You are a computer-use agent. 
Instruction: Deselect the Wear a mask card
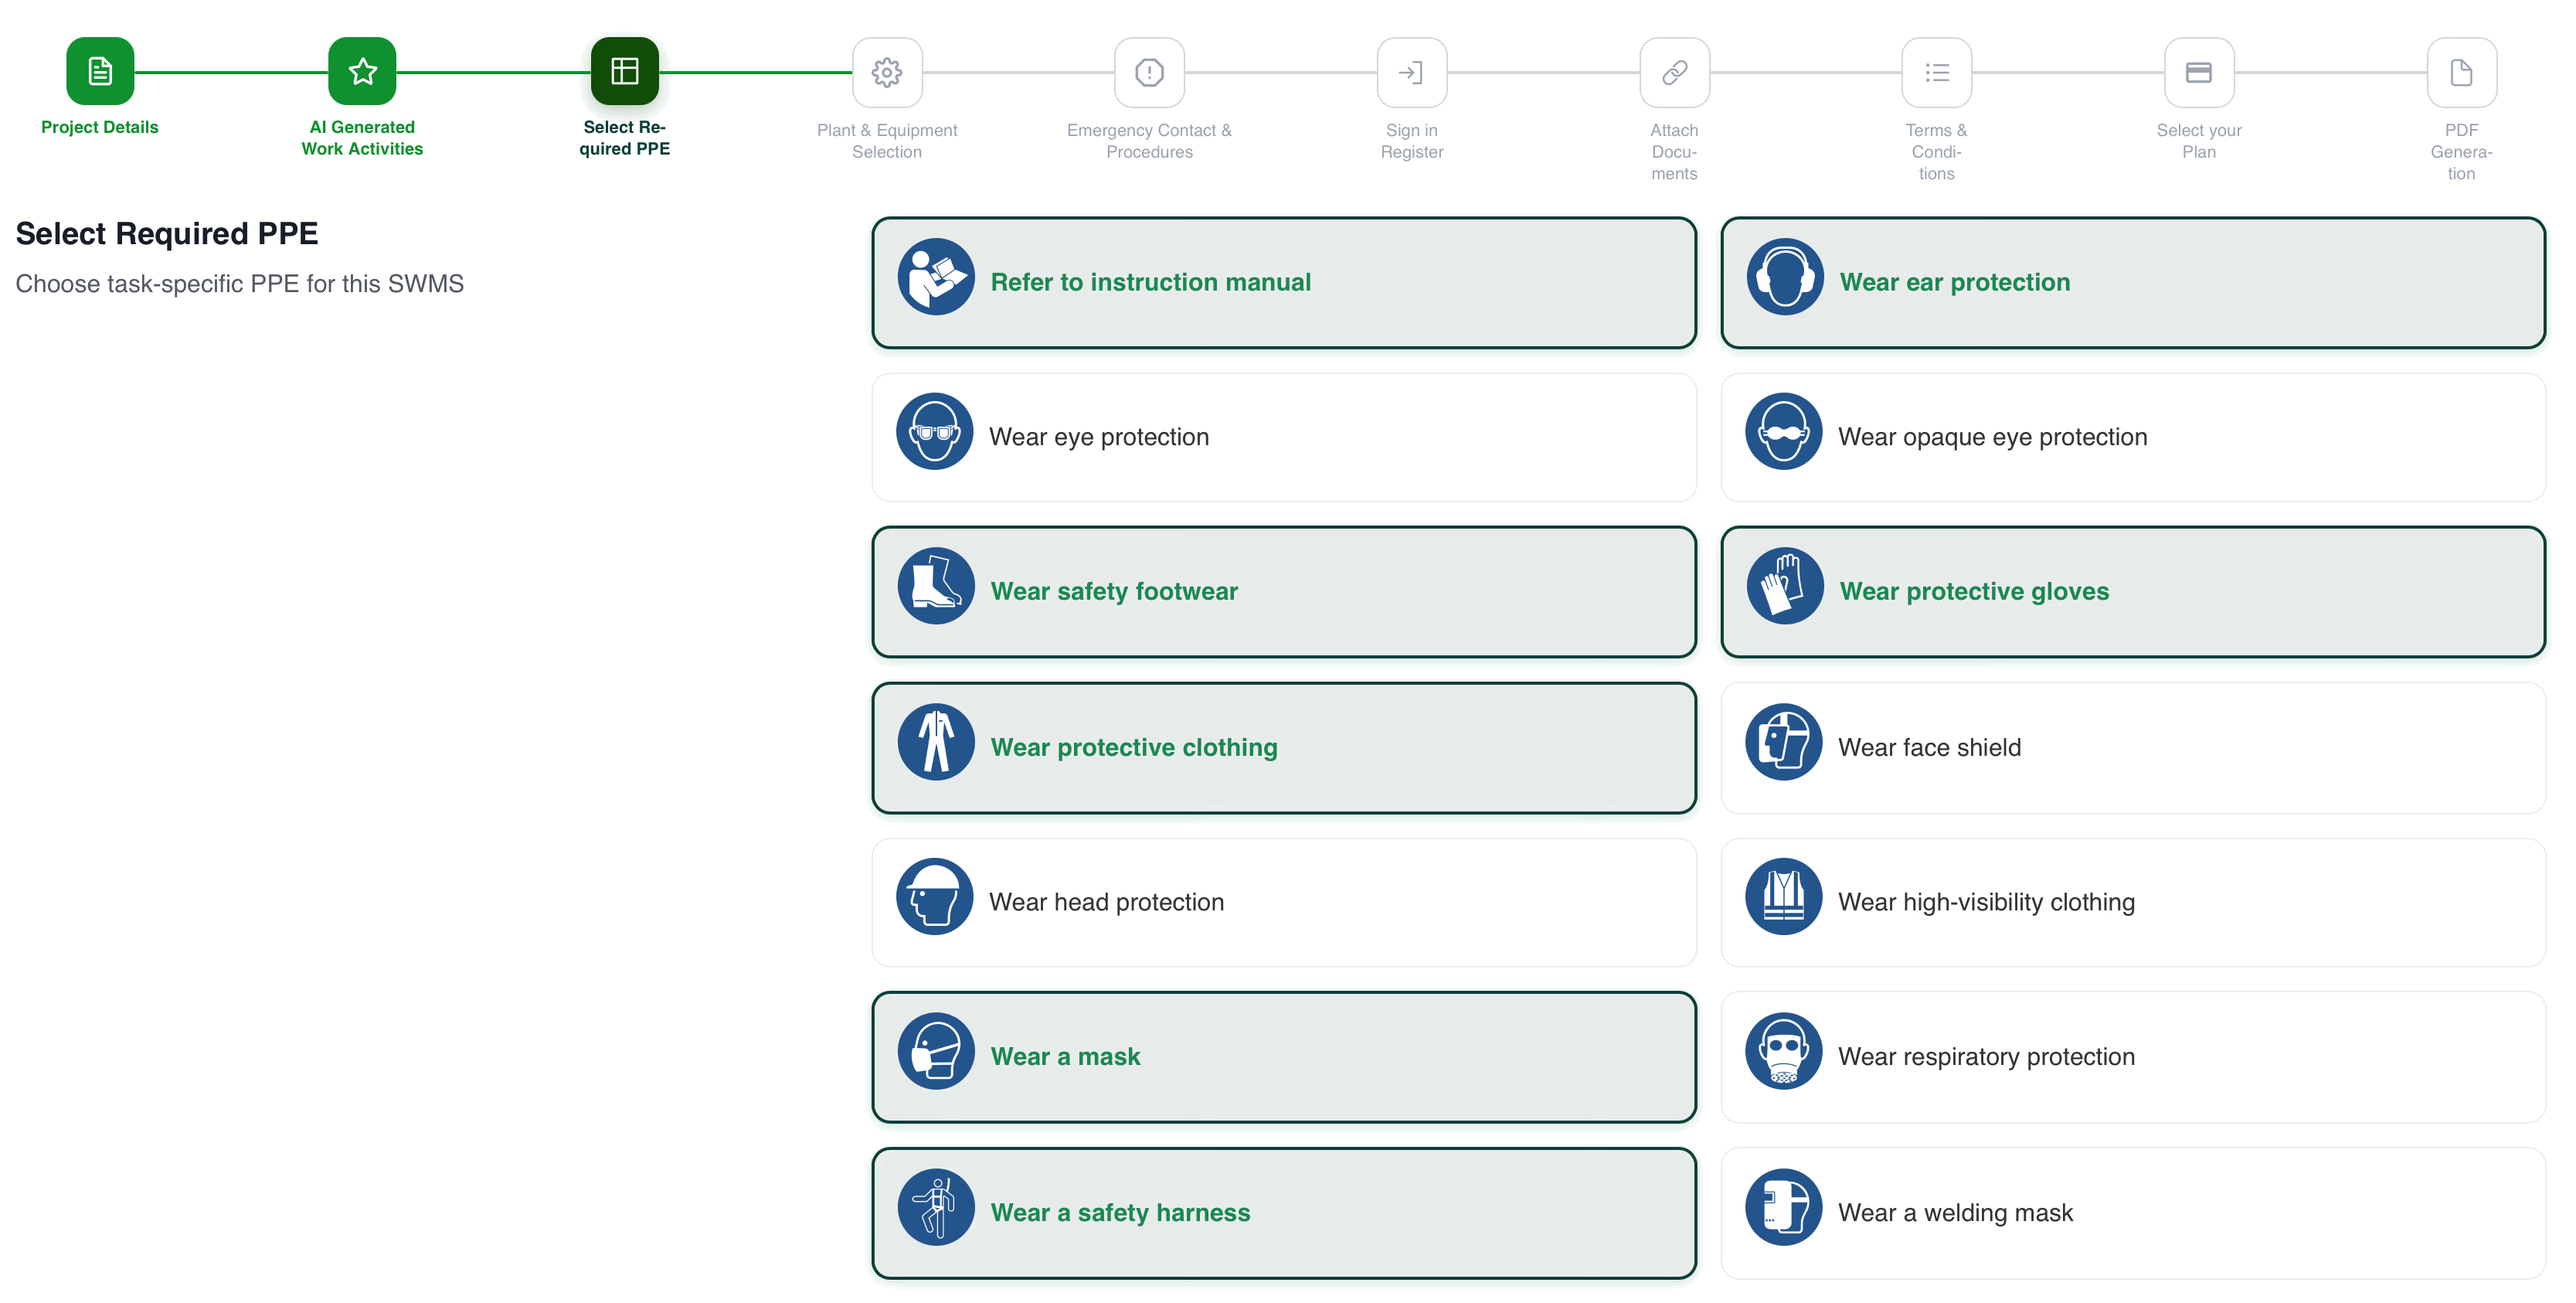(x=1284, y=1057)
